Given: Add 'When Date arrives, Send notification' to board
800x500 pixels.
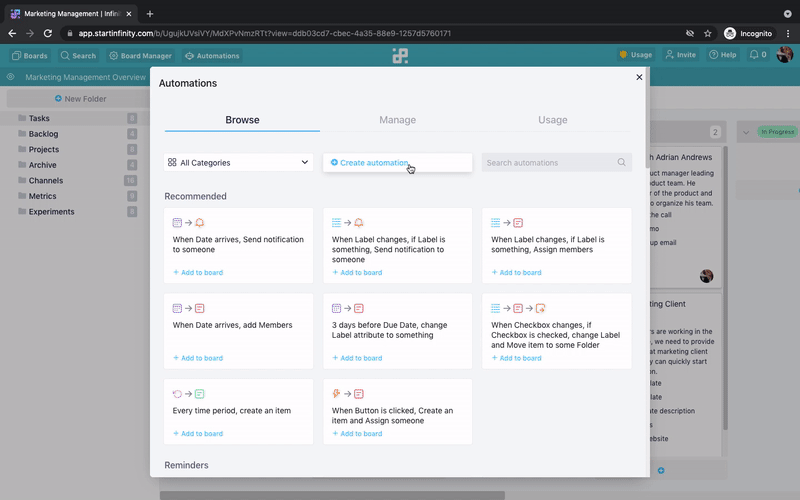Looking at the screenshot, I should coord(198,272).
